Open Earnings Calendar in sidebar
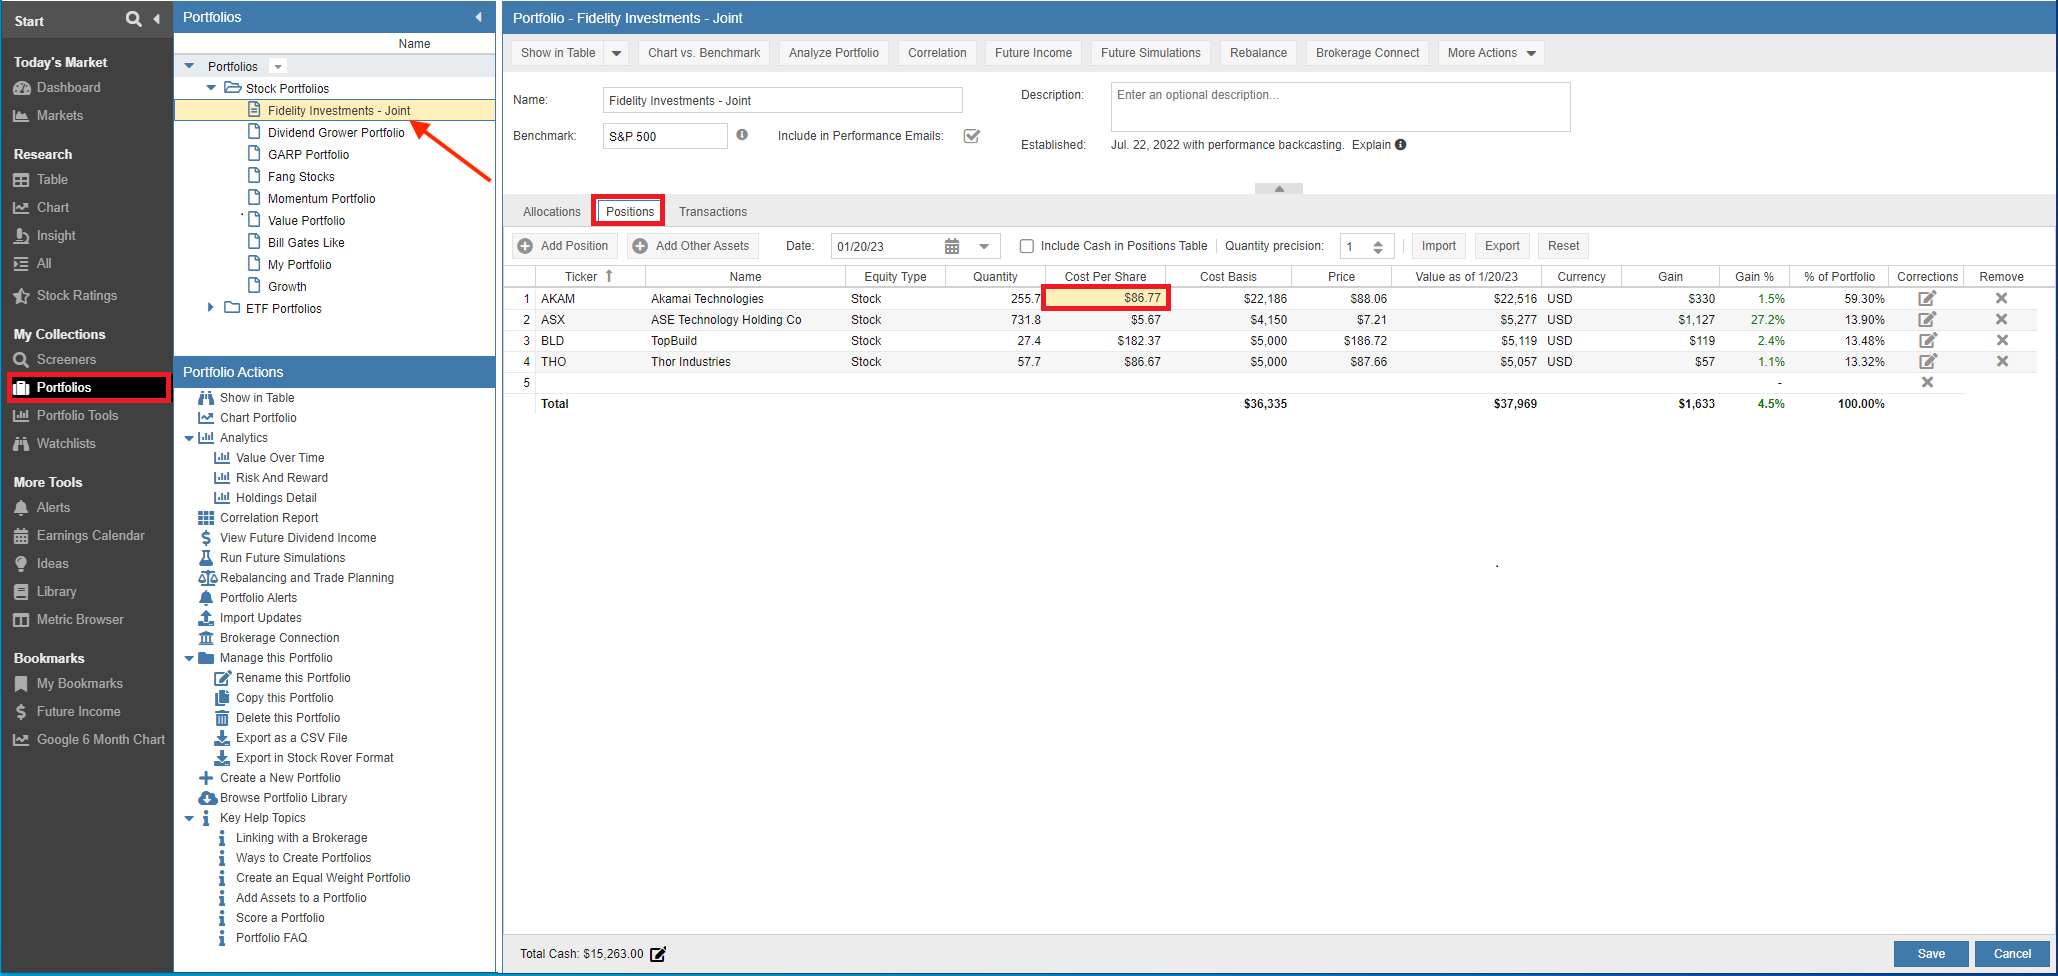2058x976 pixels. (90, 536)
